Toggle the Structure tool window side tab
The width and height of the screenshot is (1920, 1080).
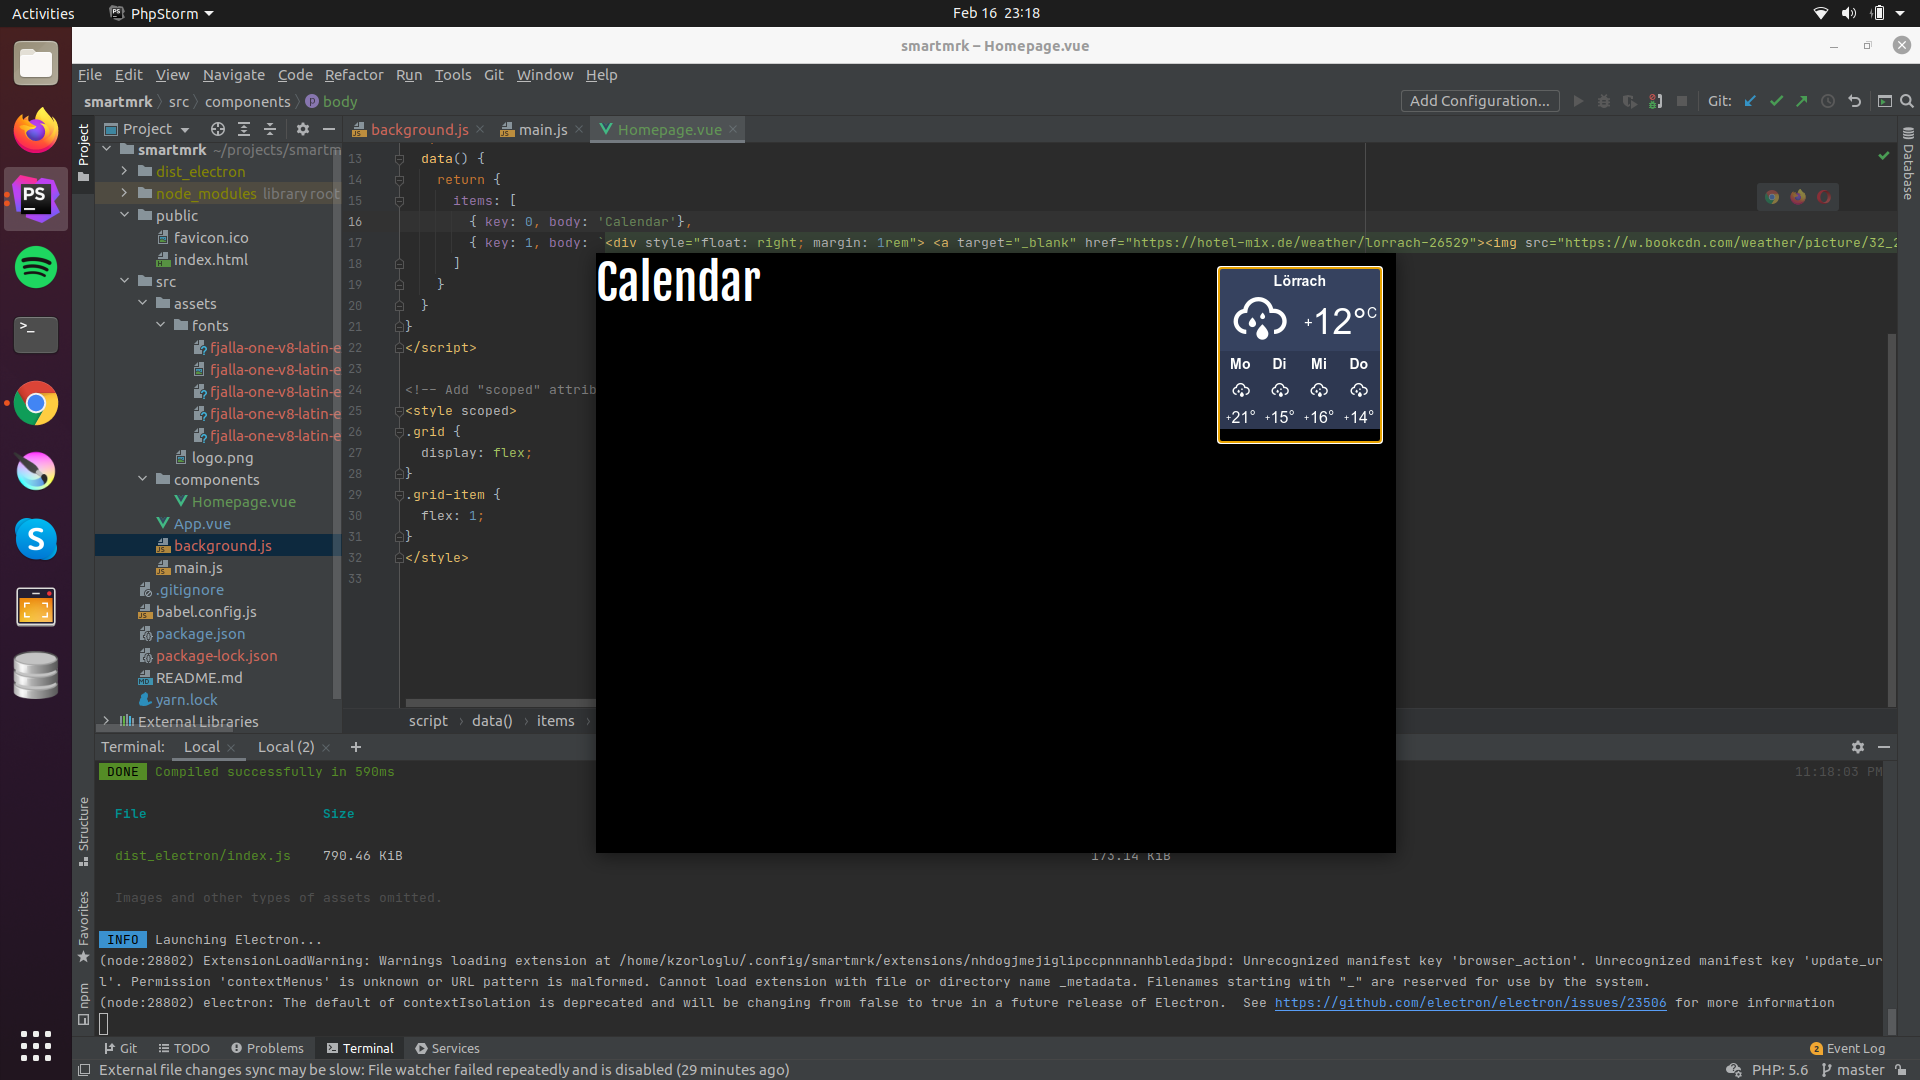(84, 831)
